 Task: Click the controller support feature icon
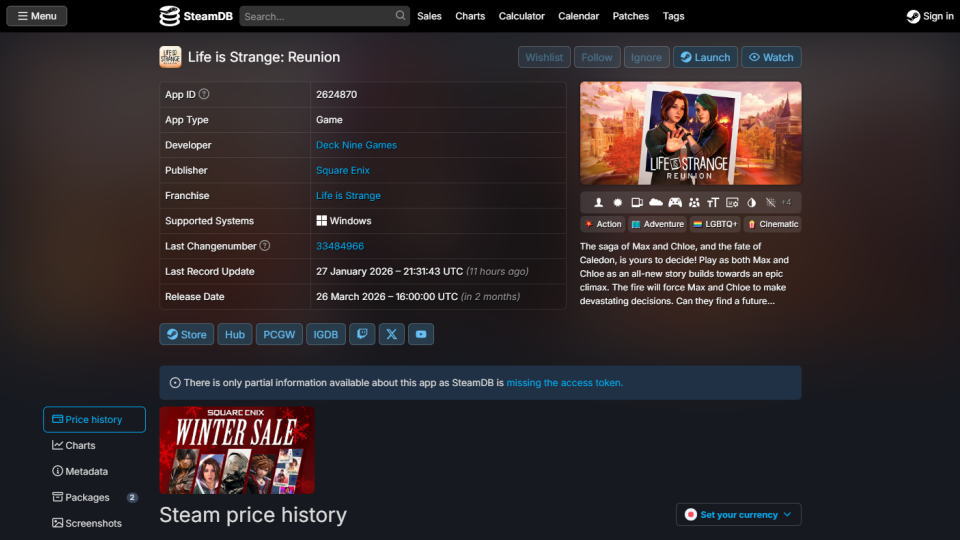(675, 203)
